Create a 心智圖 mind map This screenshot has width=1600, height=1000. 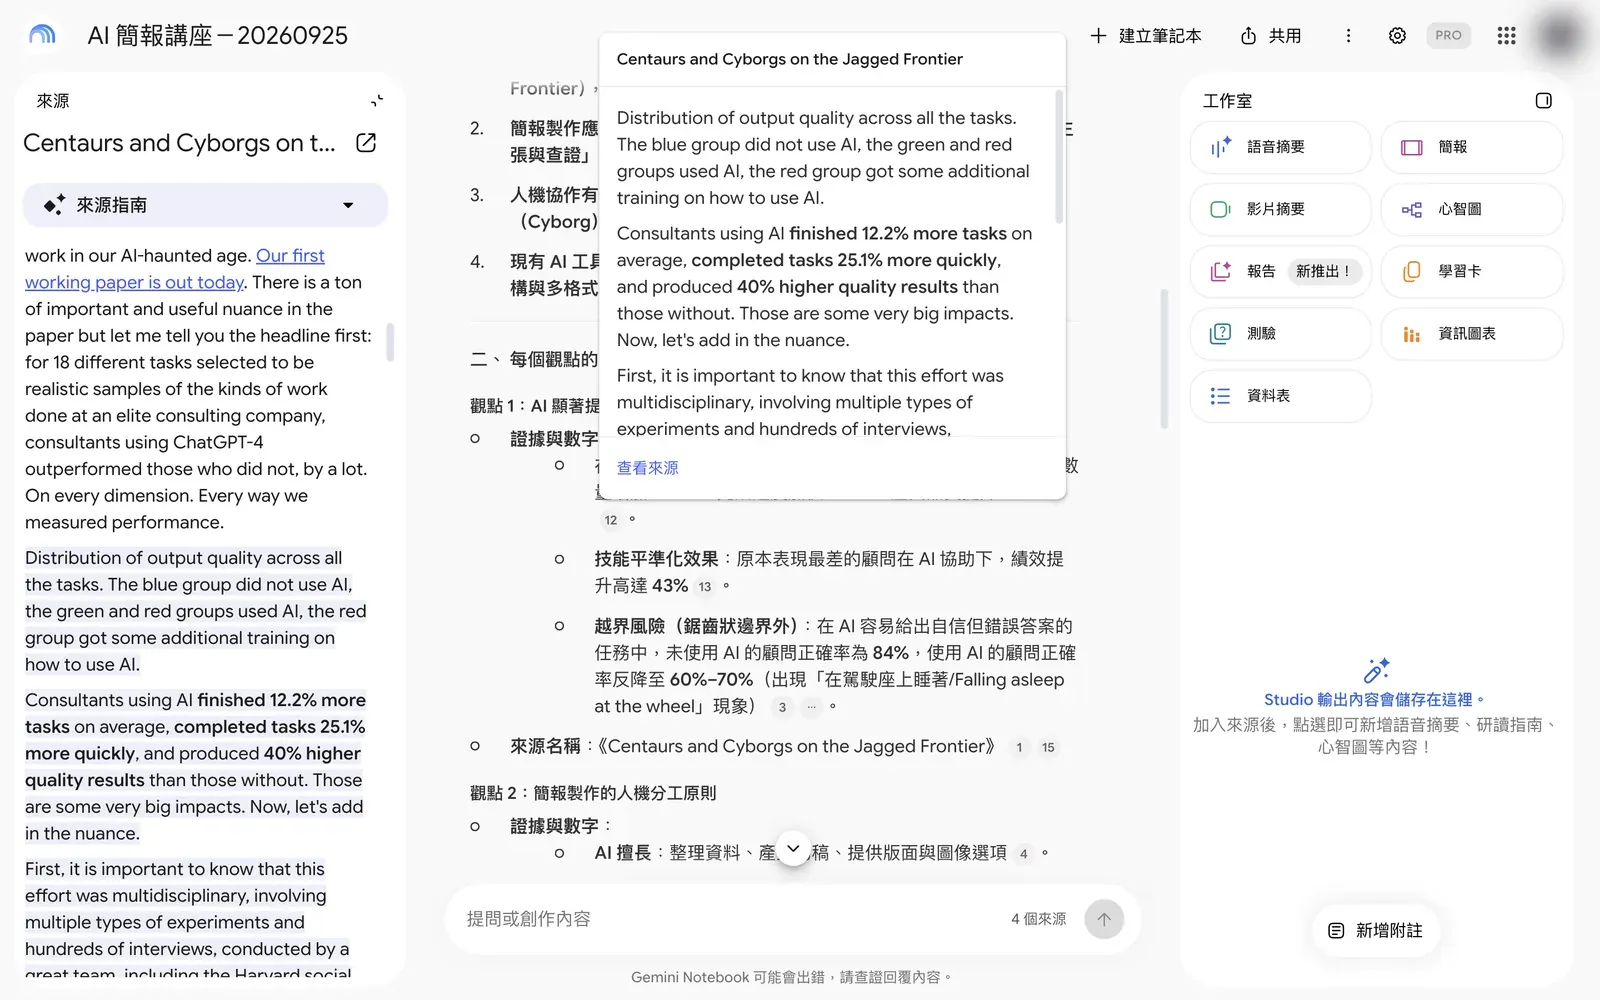(x=1471, y=209)
